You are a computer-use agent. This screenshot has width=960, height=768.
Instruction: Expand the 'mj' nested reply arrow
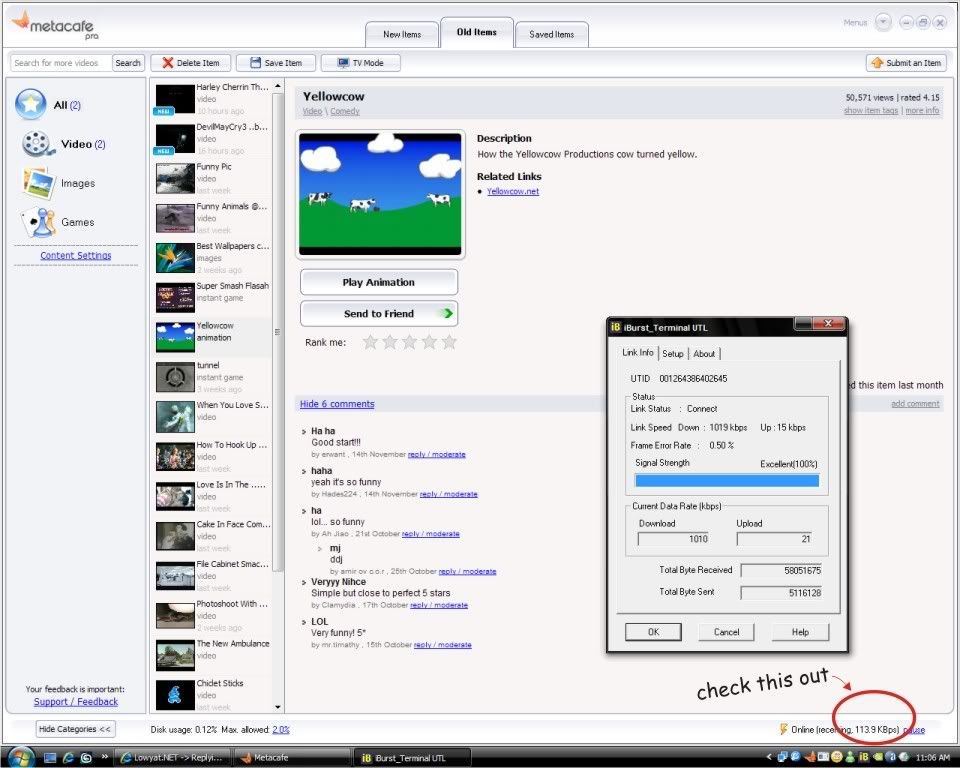coord(320,549)
